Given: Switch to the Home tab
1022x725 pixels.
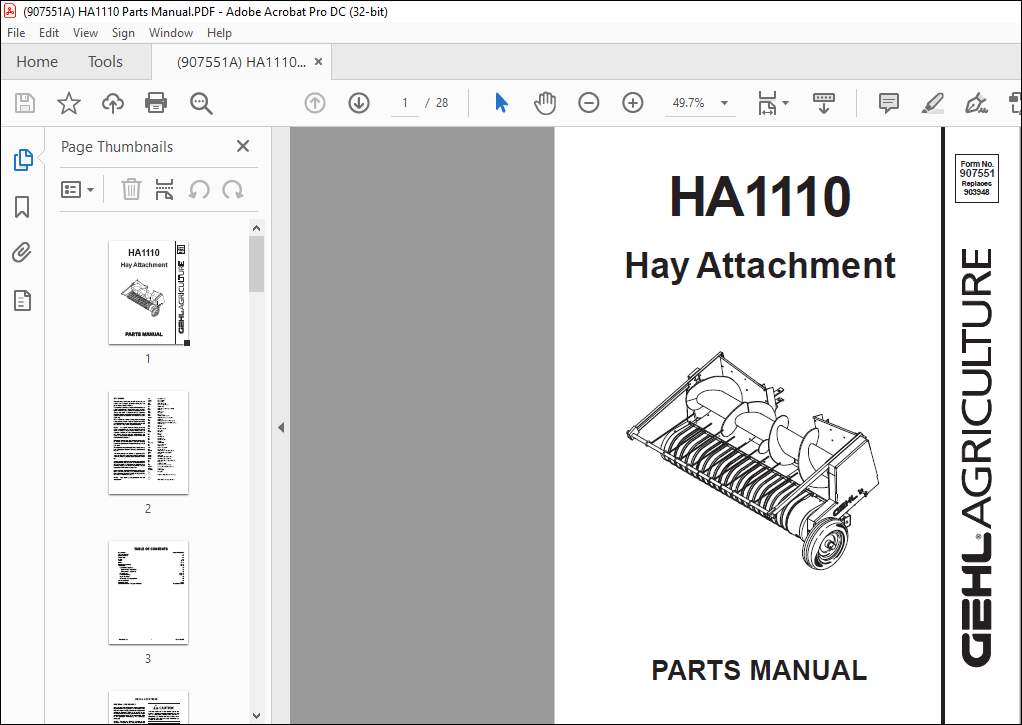Looking at the screenshot, I should (x=37, y=62).
